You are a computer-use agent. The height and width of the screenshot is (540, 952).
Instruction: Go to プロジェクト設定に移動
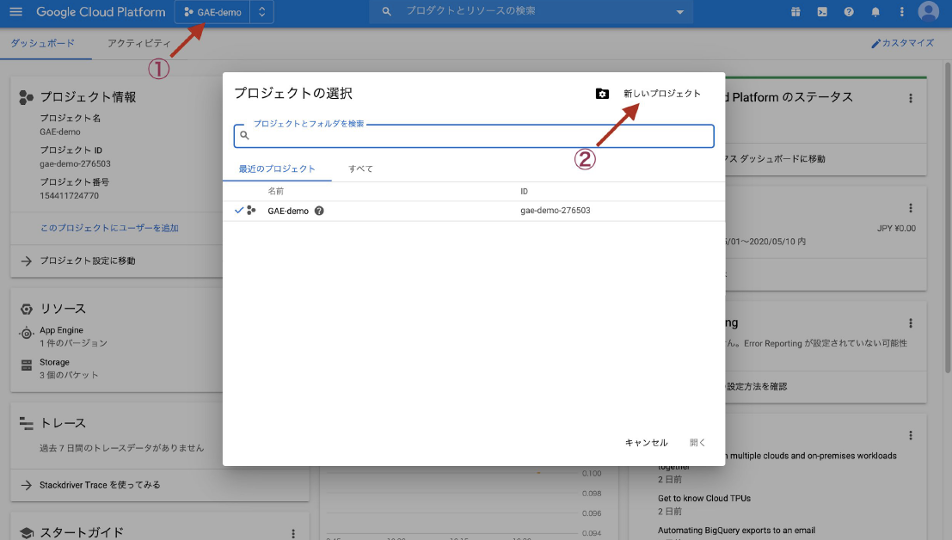coord(87,261)
